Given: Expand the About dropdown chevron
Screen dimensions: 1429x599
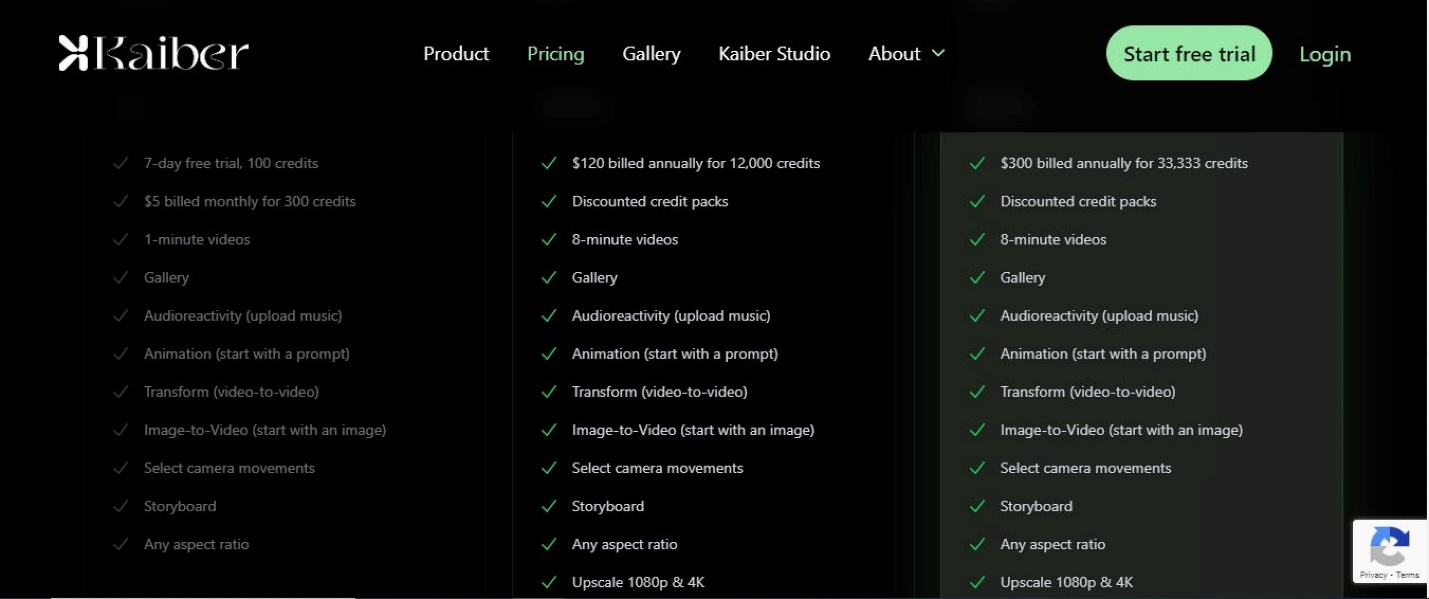Looking at the screenshot, I should pyautogui.click(x=938, y=53).
